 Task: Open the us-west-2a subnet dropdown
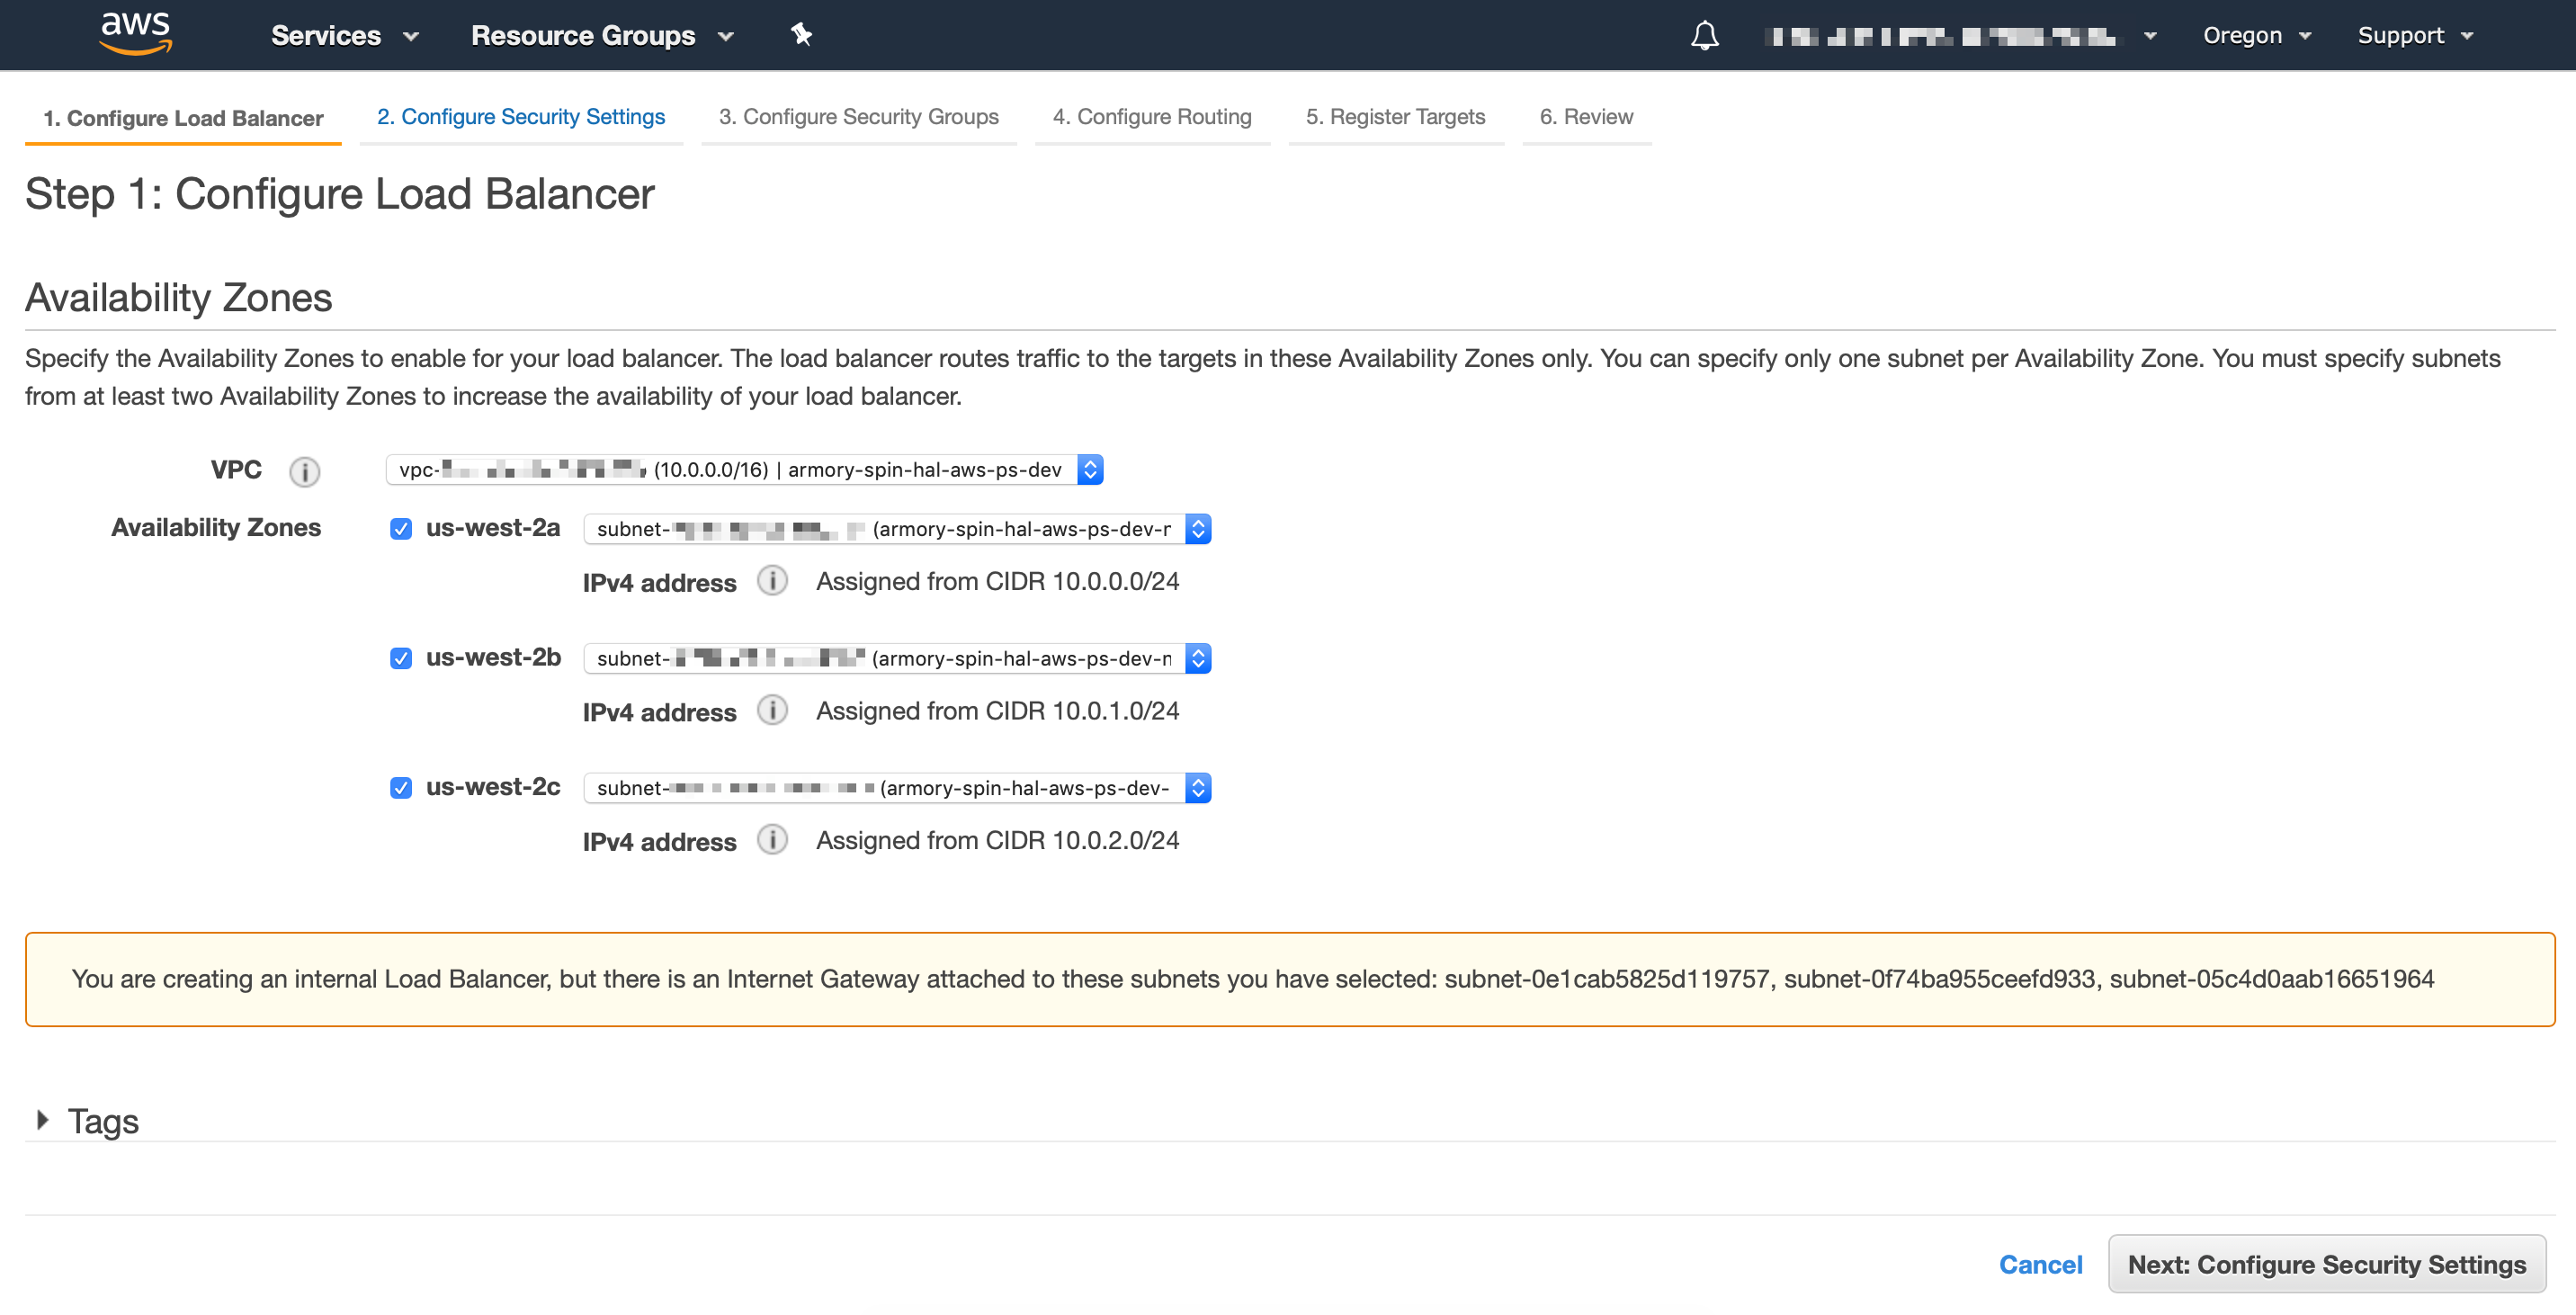pos(896,529)
